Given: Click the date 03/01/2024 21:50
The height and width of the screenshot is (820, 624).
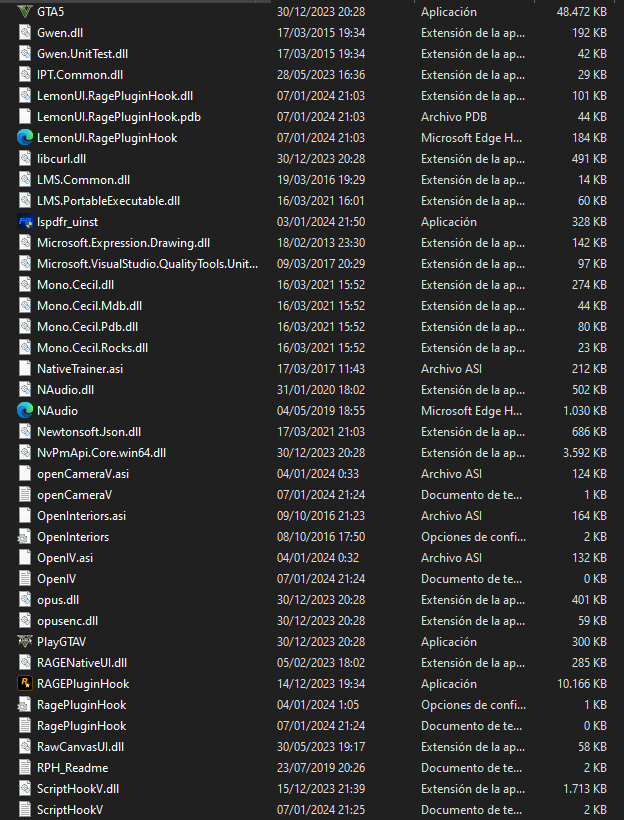Looking at the screenshot, I should coord(321,222).
